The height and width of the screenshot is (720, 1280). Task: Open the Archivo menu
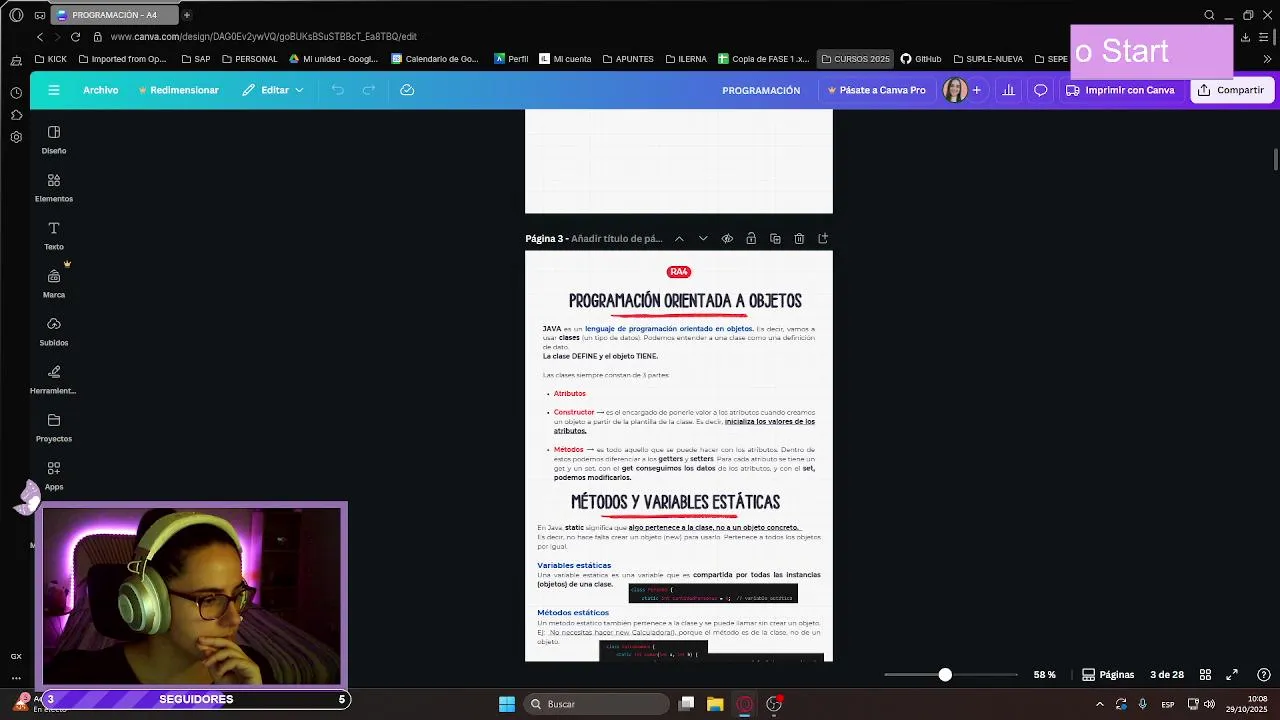coord(100,90)
